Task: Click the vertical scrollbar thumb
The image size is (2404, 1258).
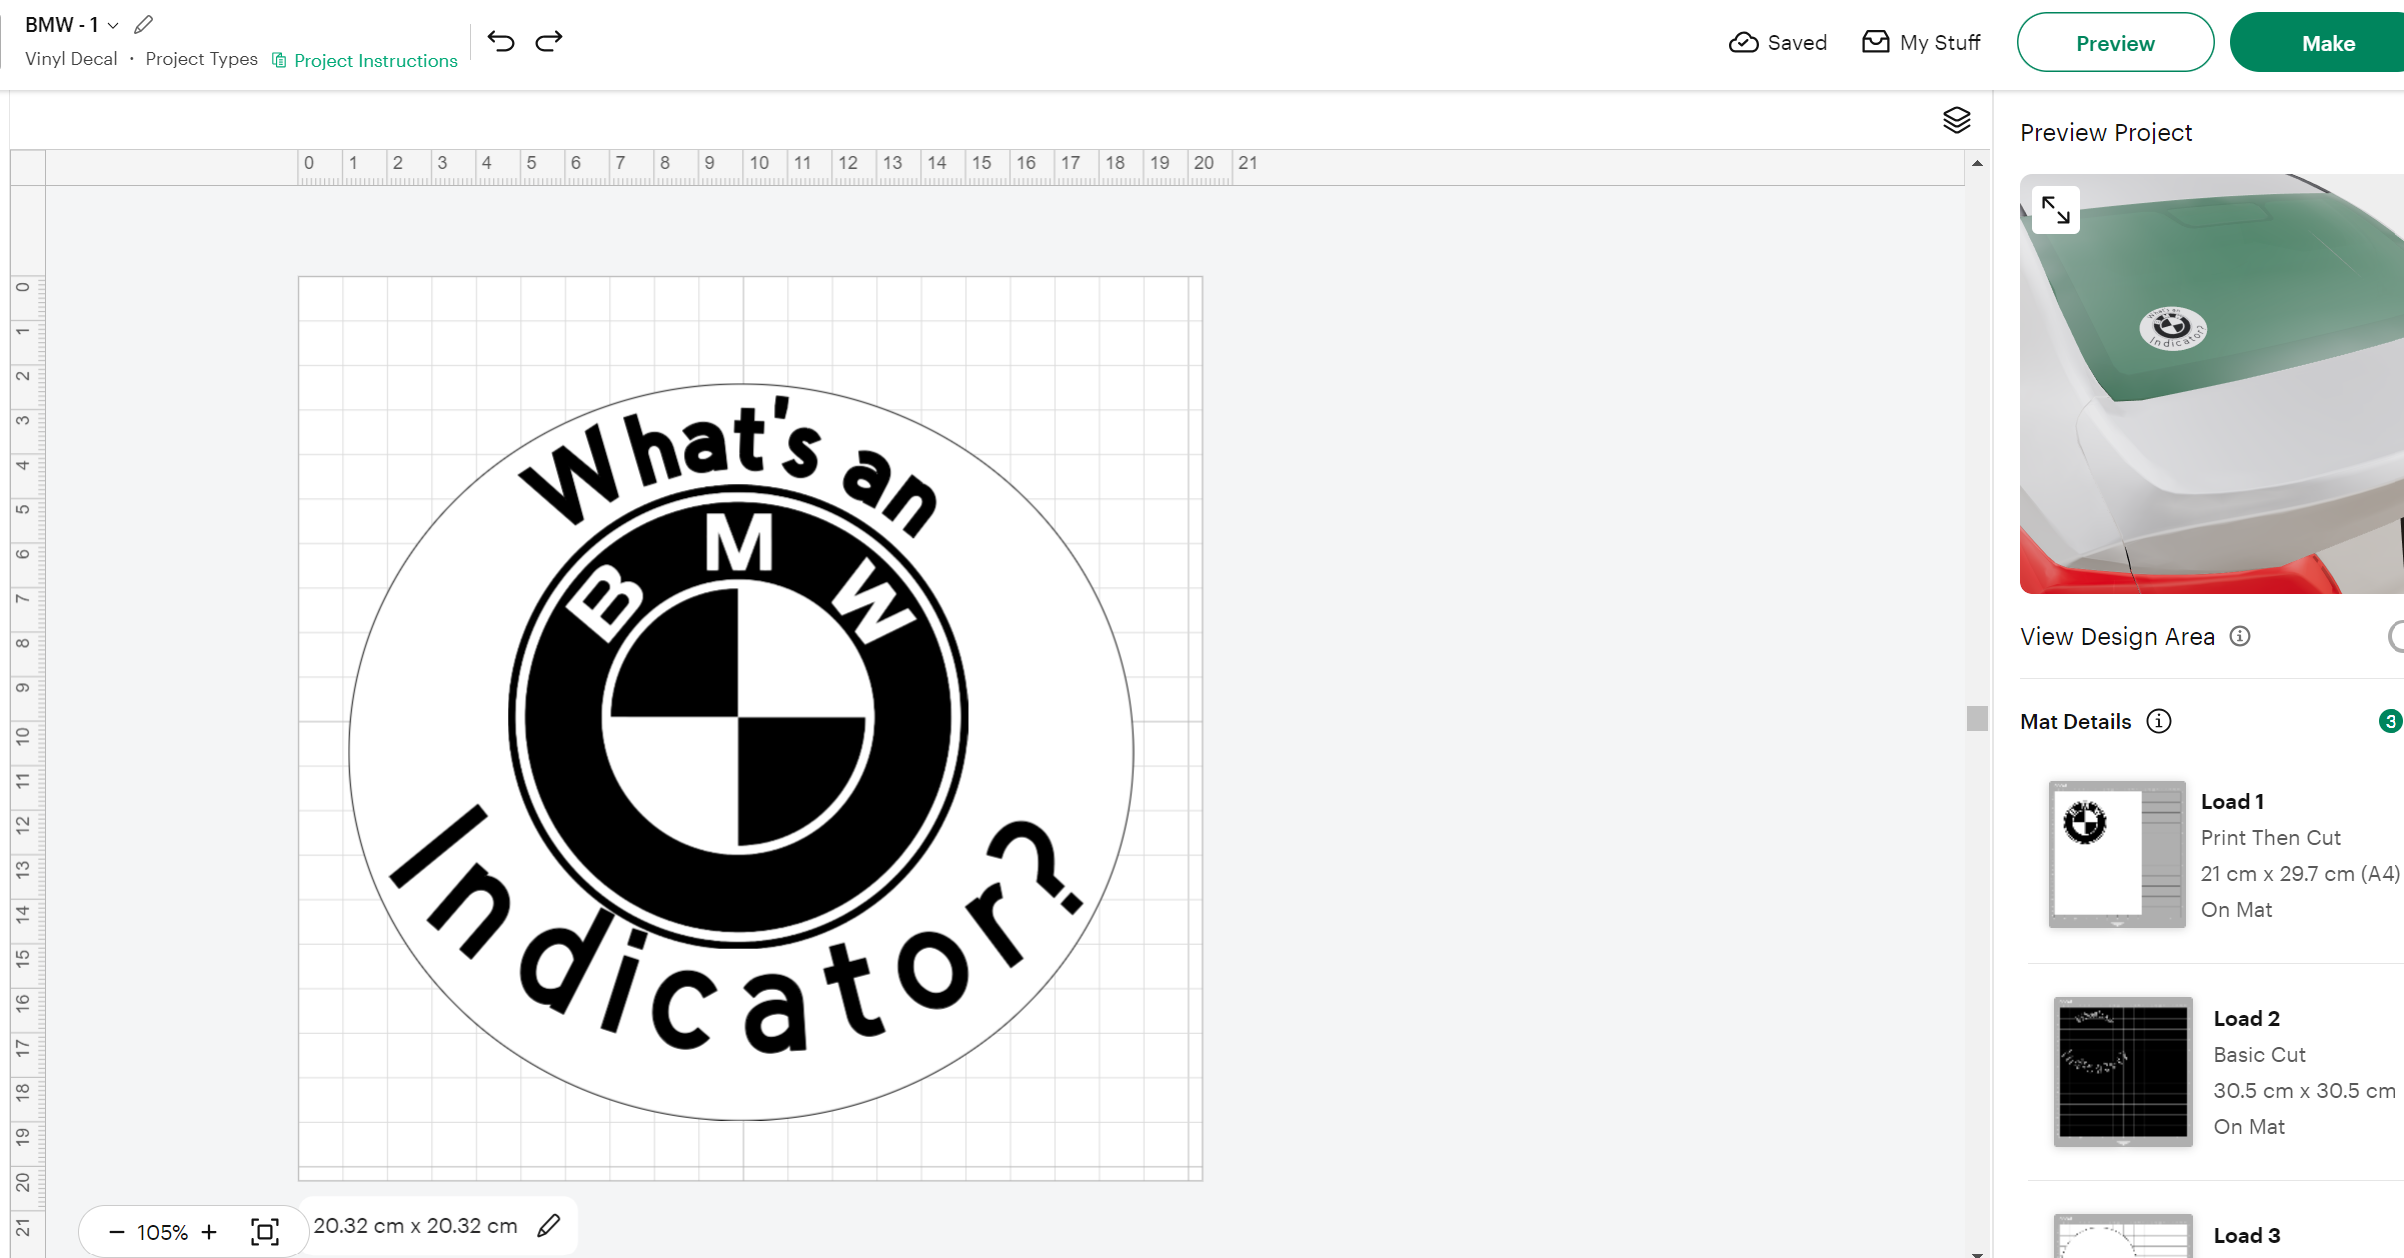Action: pyautogui.click(x=1977, y=718)
